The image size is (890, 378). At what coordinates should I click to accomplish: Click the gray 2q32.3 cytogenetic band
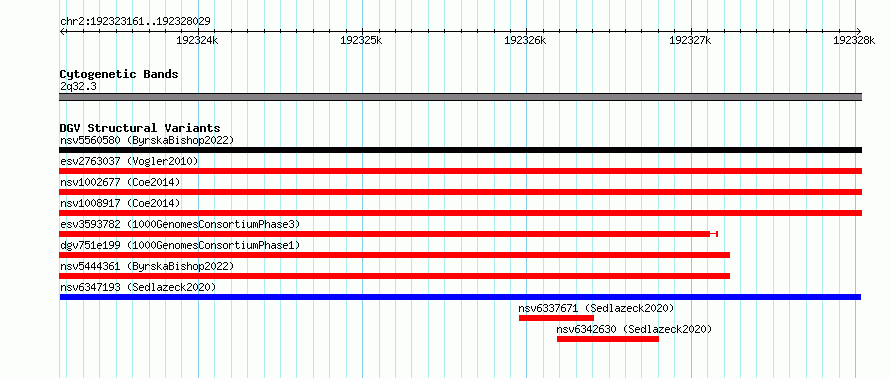(460, 97)
